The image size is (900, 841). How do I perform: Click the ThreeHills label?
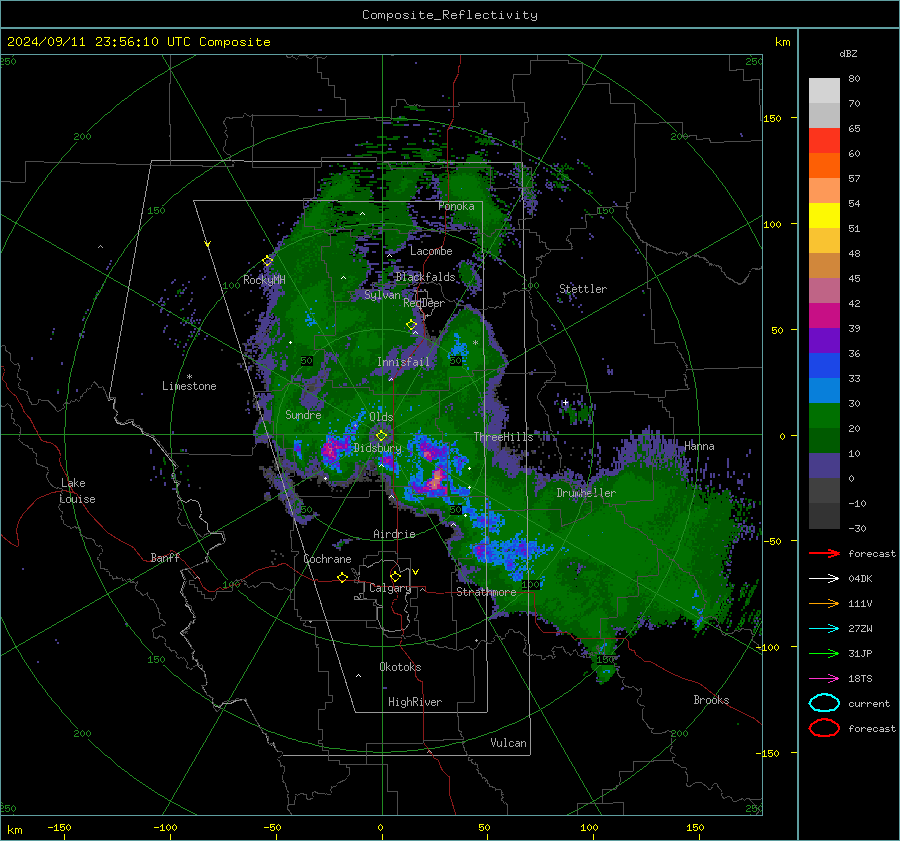503,437
